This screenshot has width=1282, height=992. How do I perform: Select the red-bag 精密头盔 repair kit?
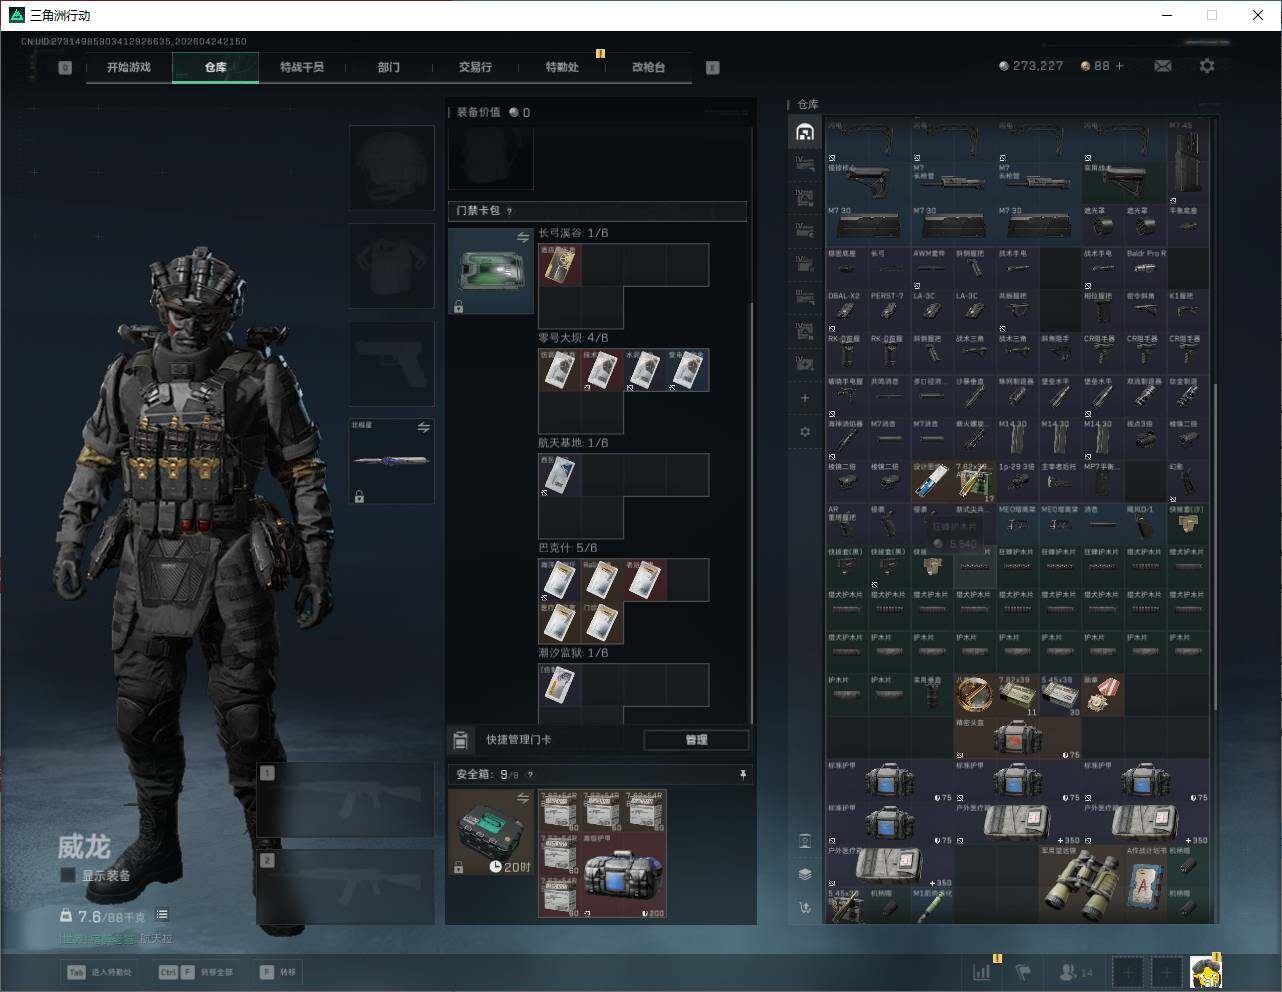(1018, 738)
